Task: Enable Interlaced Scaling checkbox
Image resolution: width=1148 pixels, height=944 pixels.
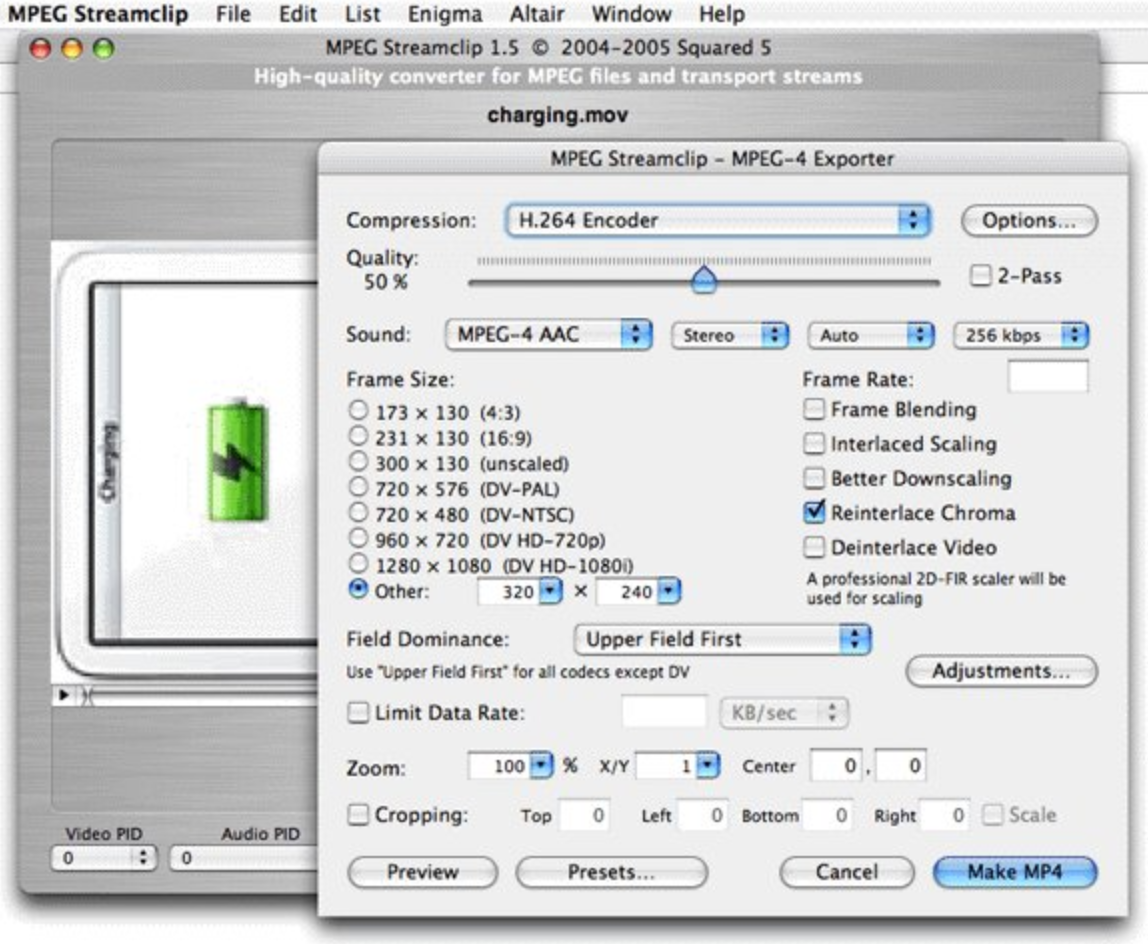Action: 814,443
